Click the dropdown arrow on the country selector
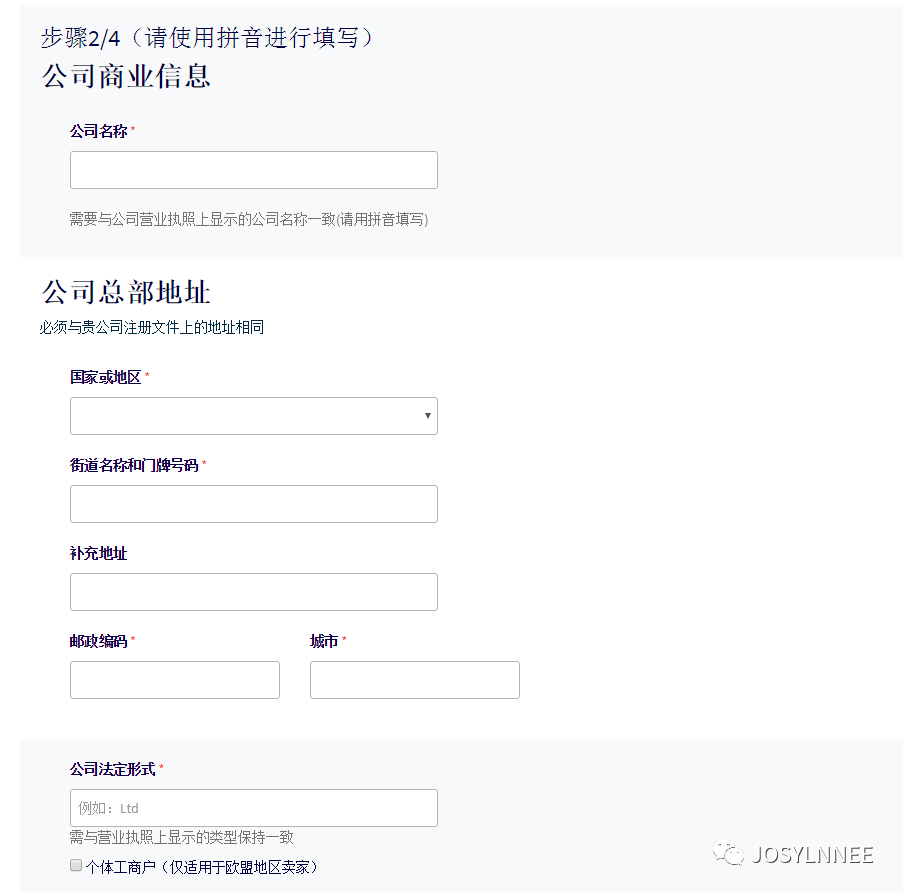The image size is (903, 892). (427, 416)
